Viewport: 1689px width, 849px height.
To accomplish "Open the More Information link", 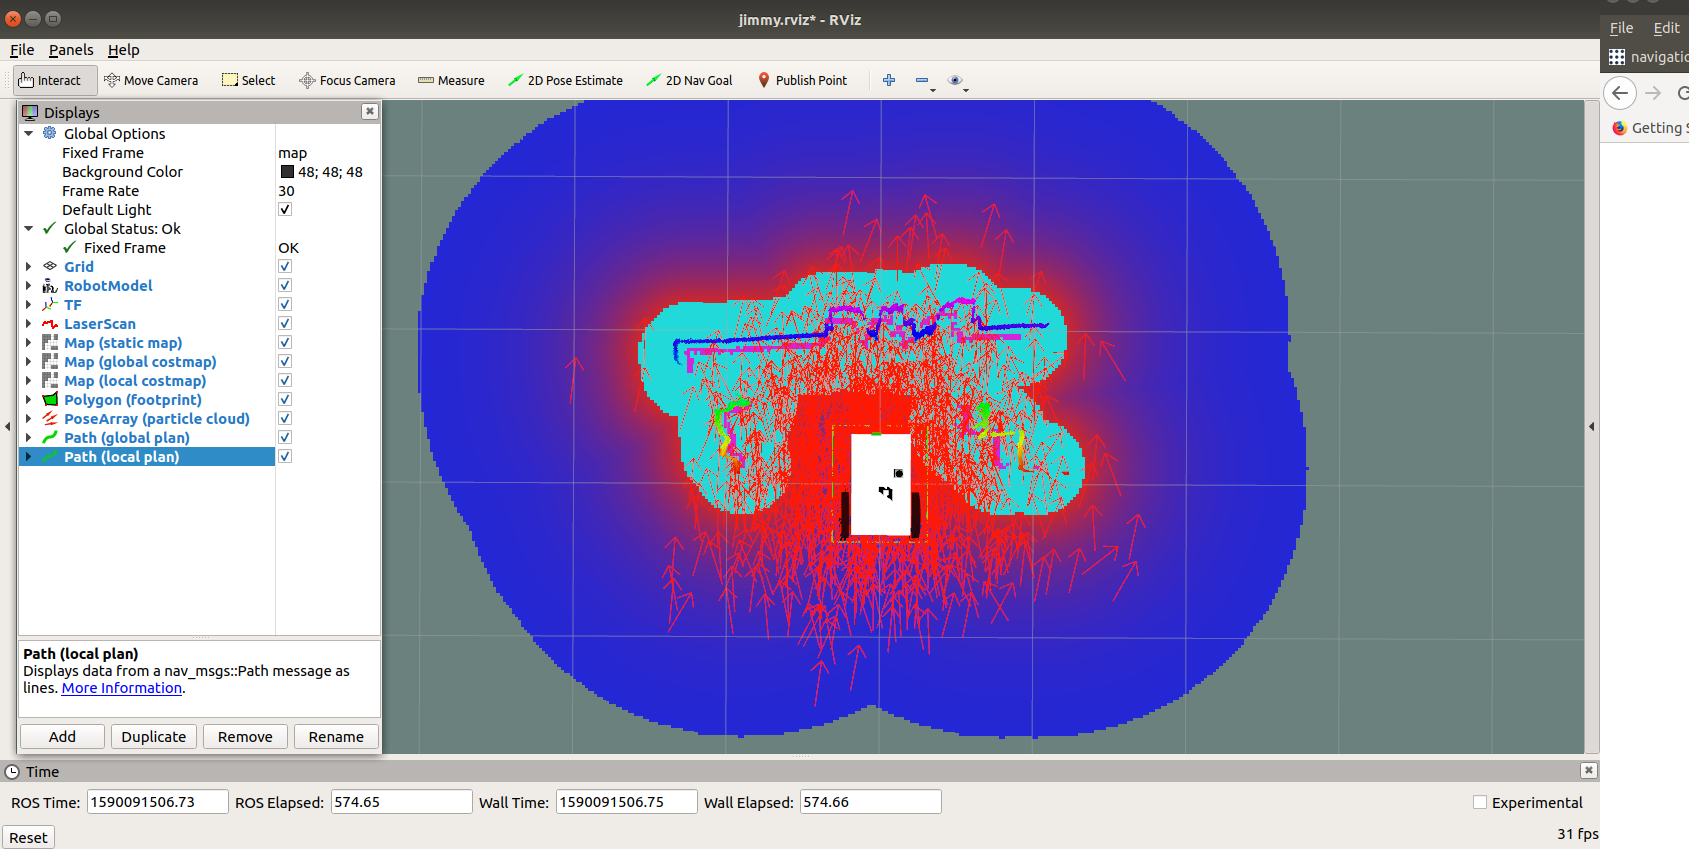I will (122, 688).
